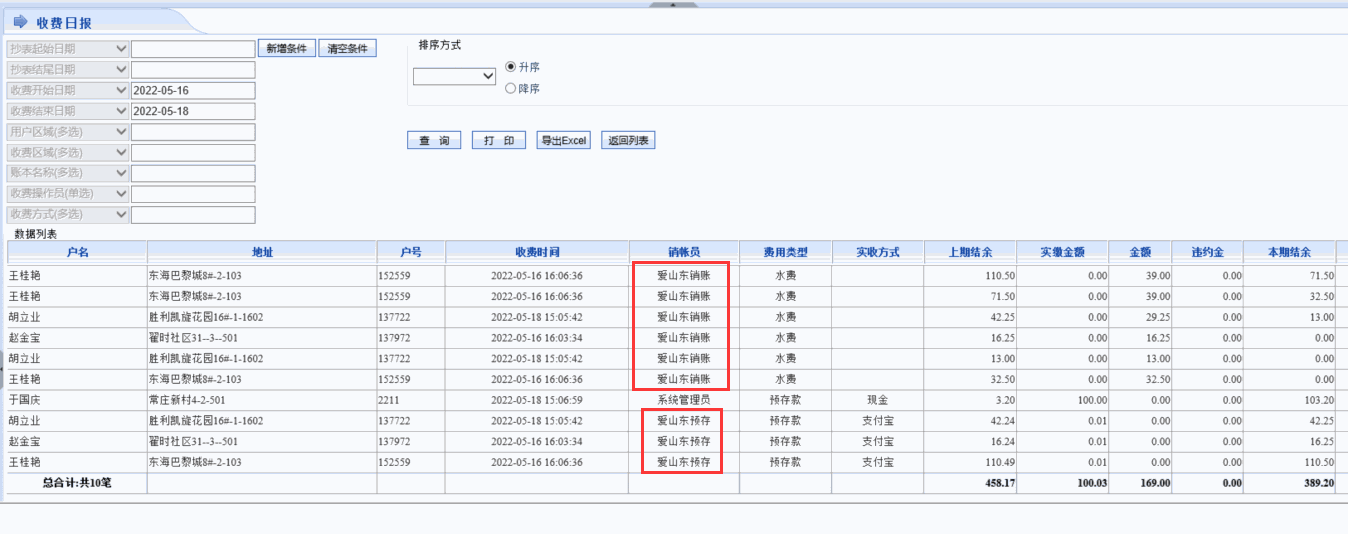Select the 降序 descending radio button
Screen dimensions: 1348x534
point(511,89)
